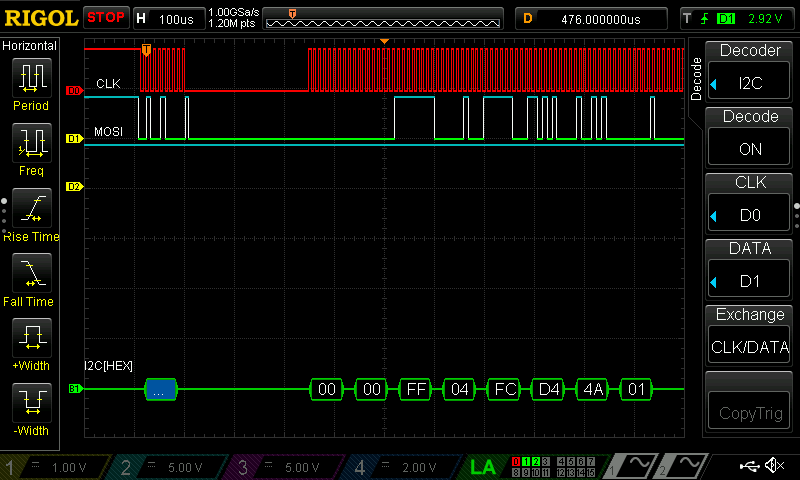Click the decoded byte FC
This screenshot has height=480, width=800.
click(504, 389)
